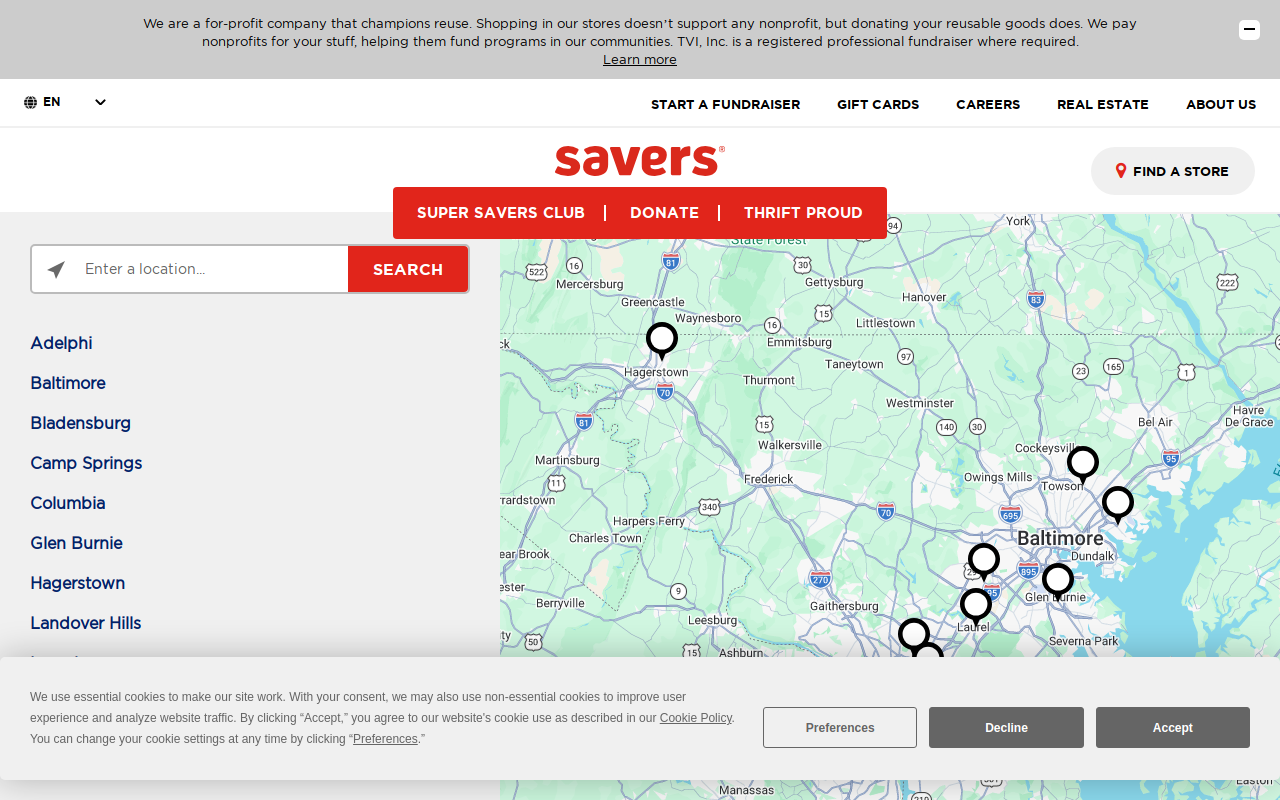The width and height of the screenshot is (1280, 800).
Task: Click the Savers logo
Action: point(640,160)
